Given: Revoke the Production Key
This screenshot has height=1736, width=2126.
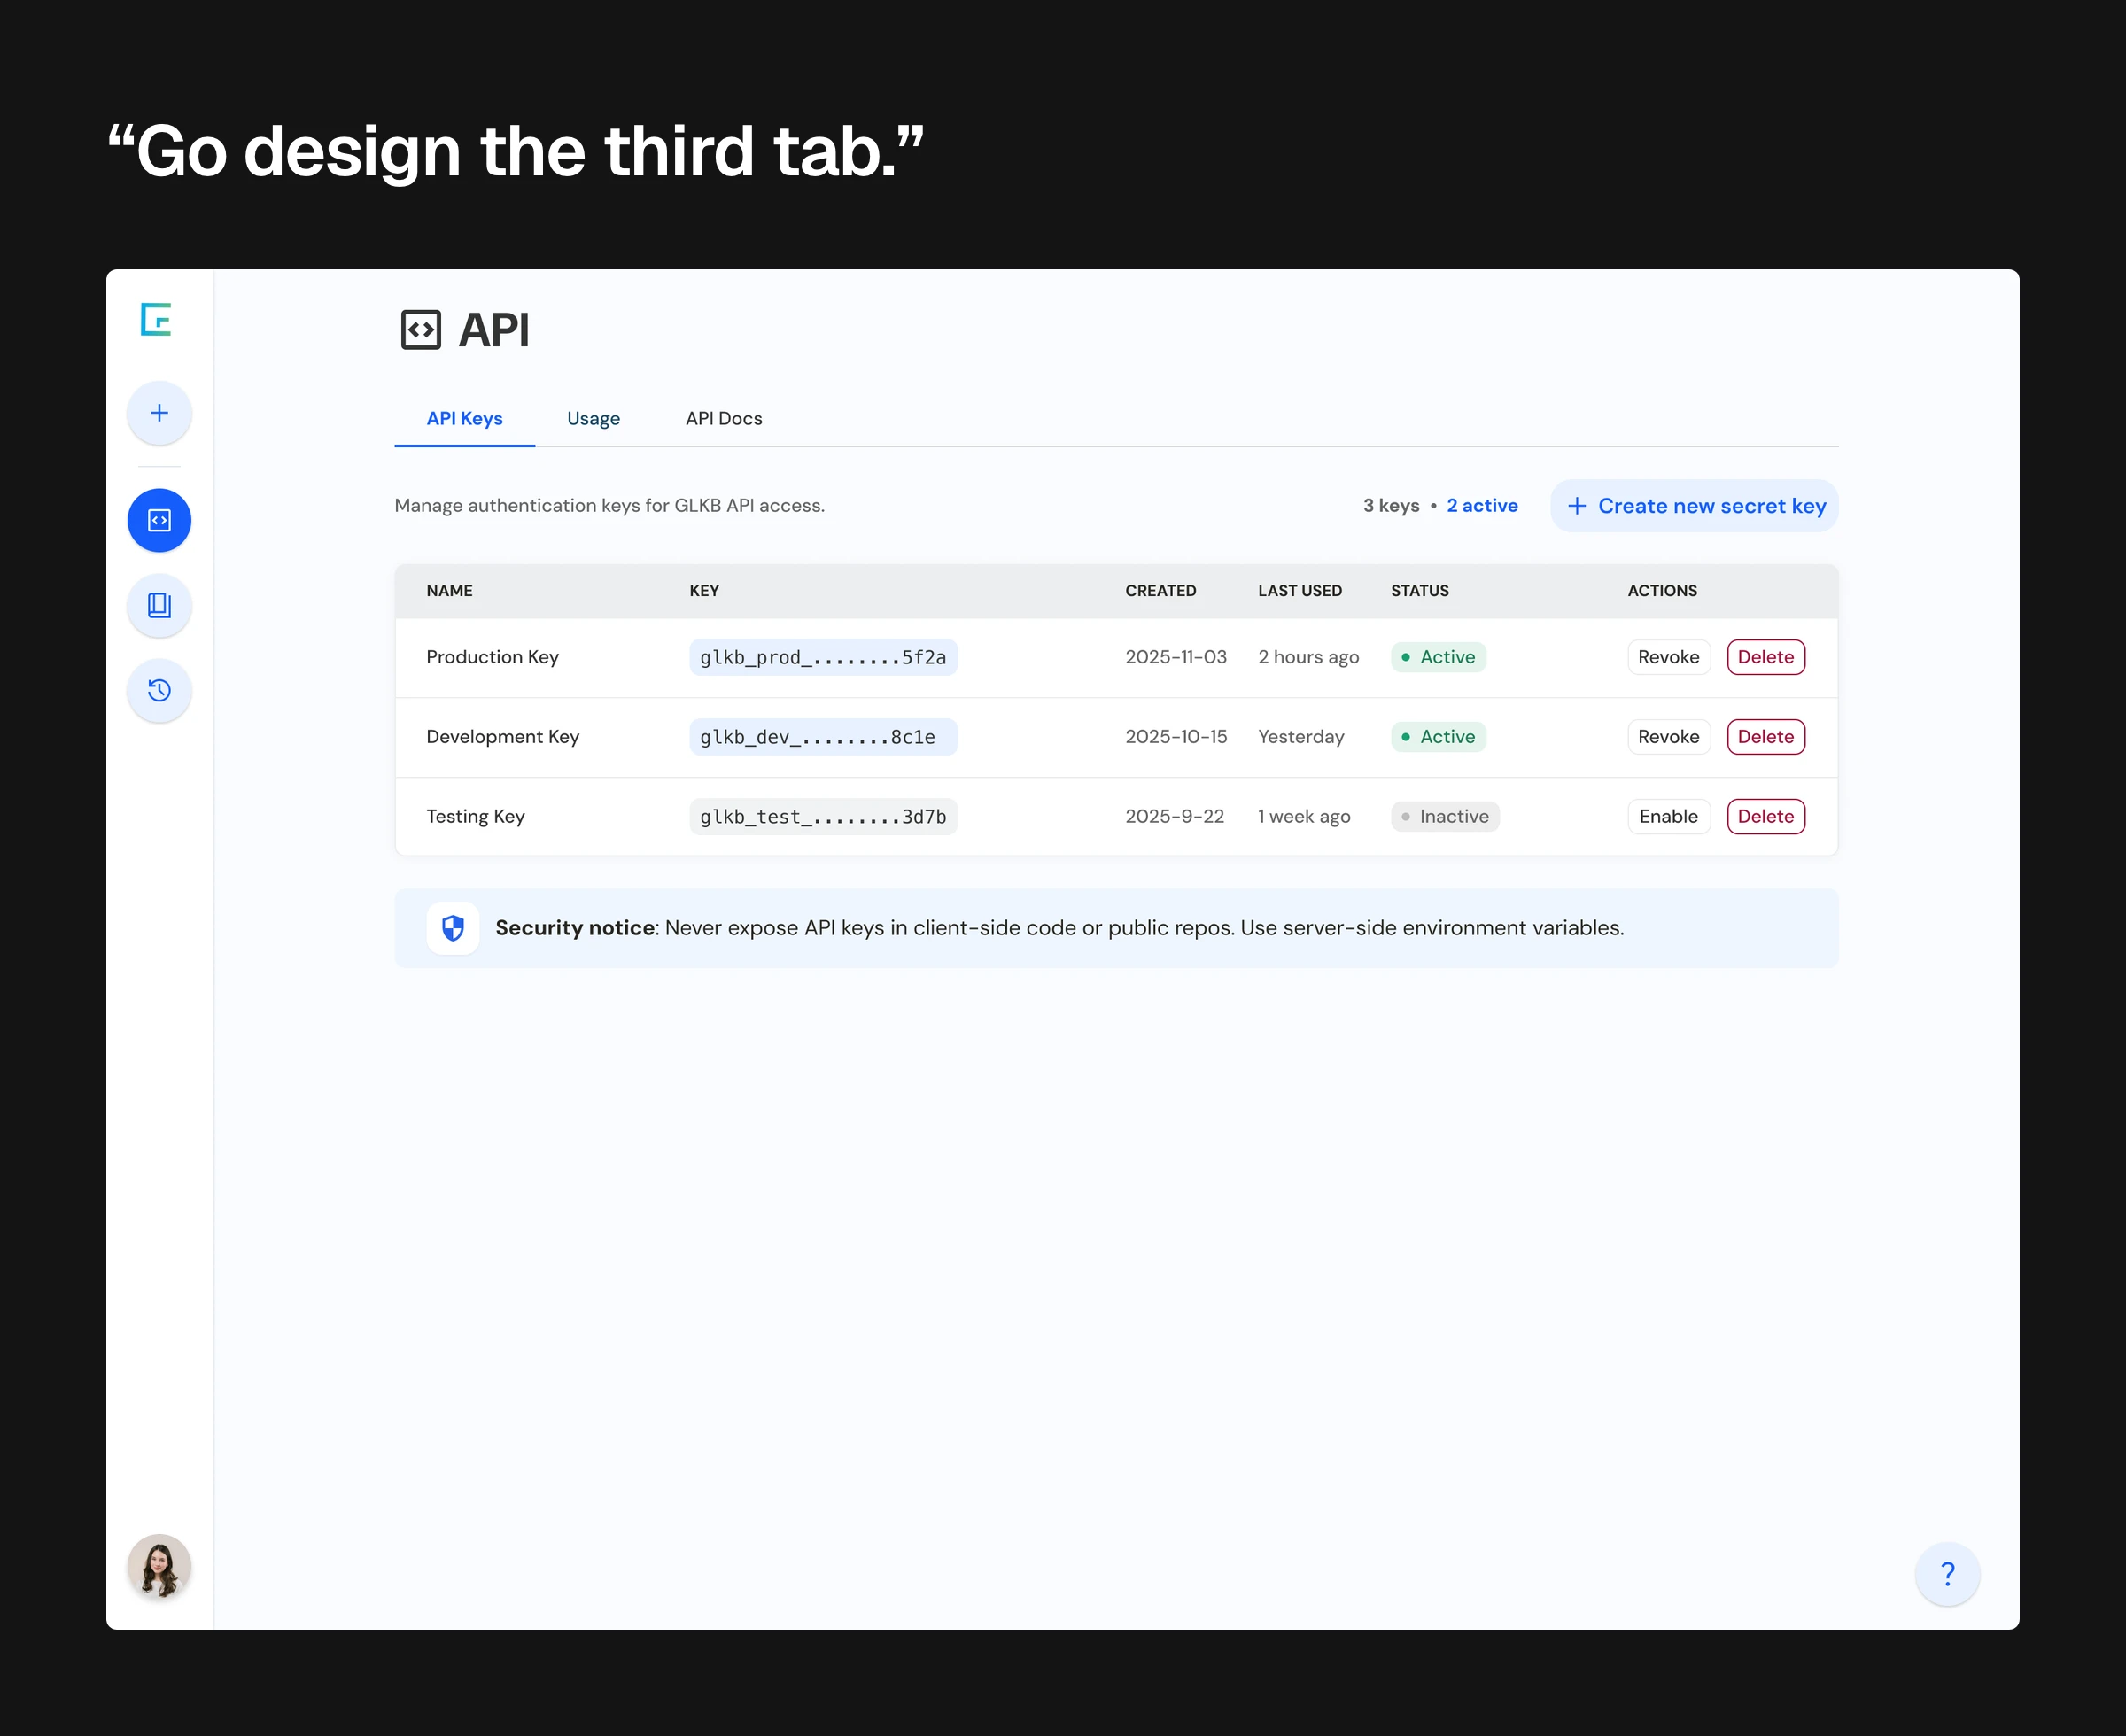Looking at the screenshot, I should (1669, 657).
